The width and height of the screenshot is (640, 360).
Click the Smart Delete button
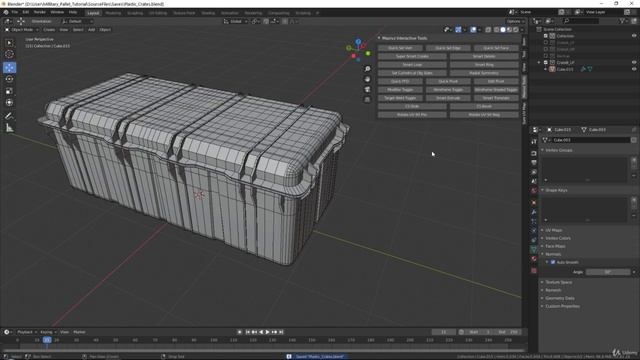[x=484, y=56]
